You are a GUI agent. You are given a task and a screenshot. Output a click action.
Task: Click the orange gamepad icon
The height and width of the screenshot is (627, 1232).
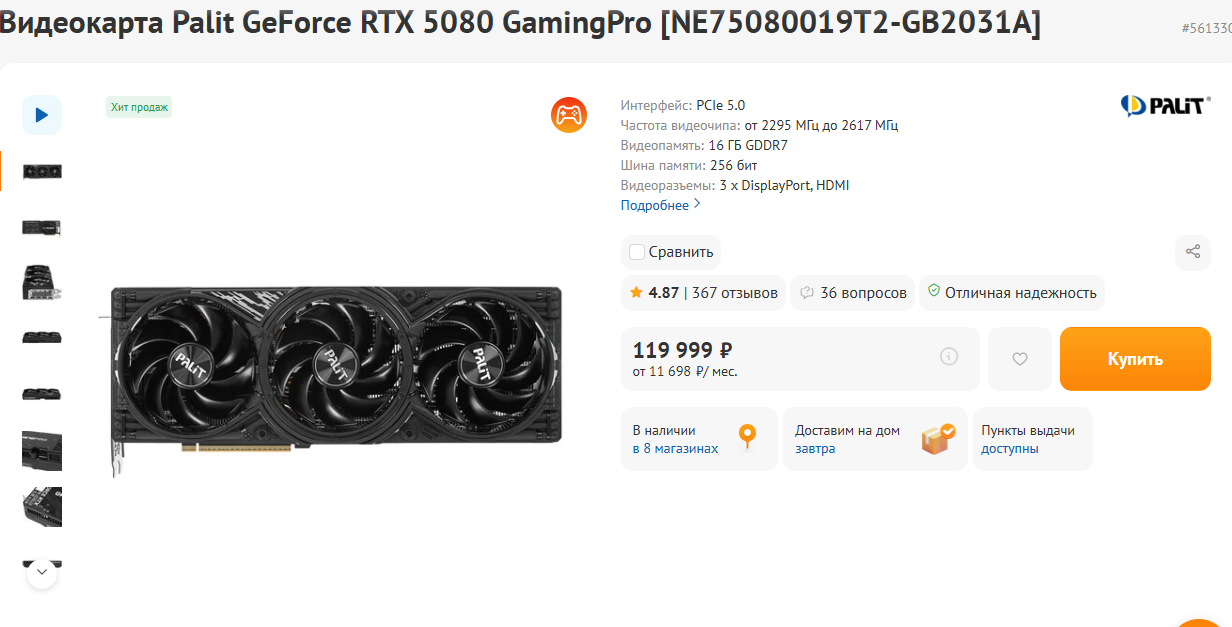[569, 115]
